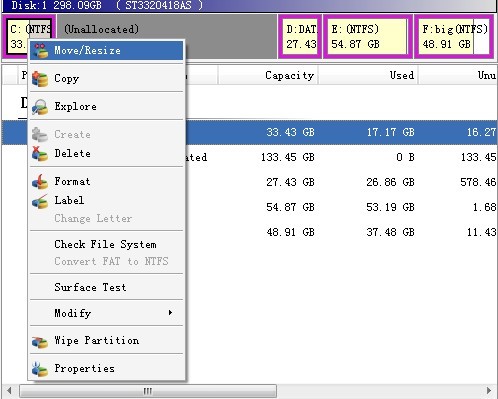Select the F:big(NTFS) partition block
The image size is (498, 399).
454,36
